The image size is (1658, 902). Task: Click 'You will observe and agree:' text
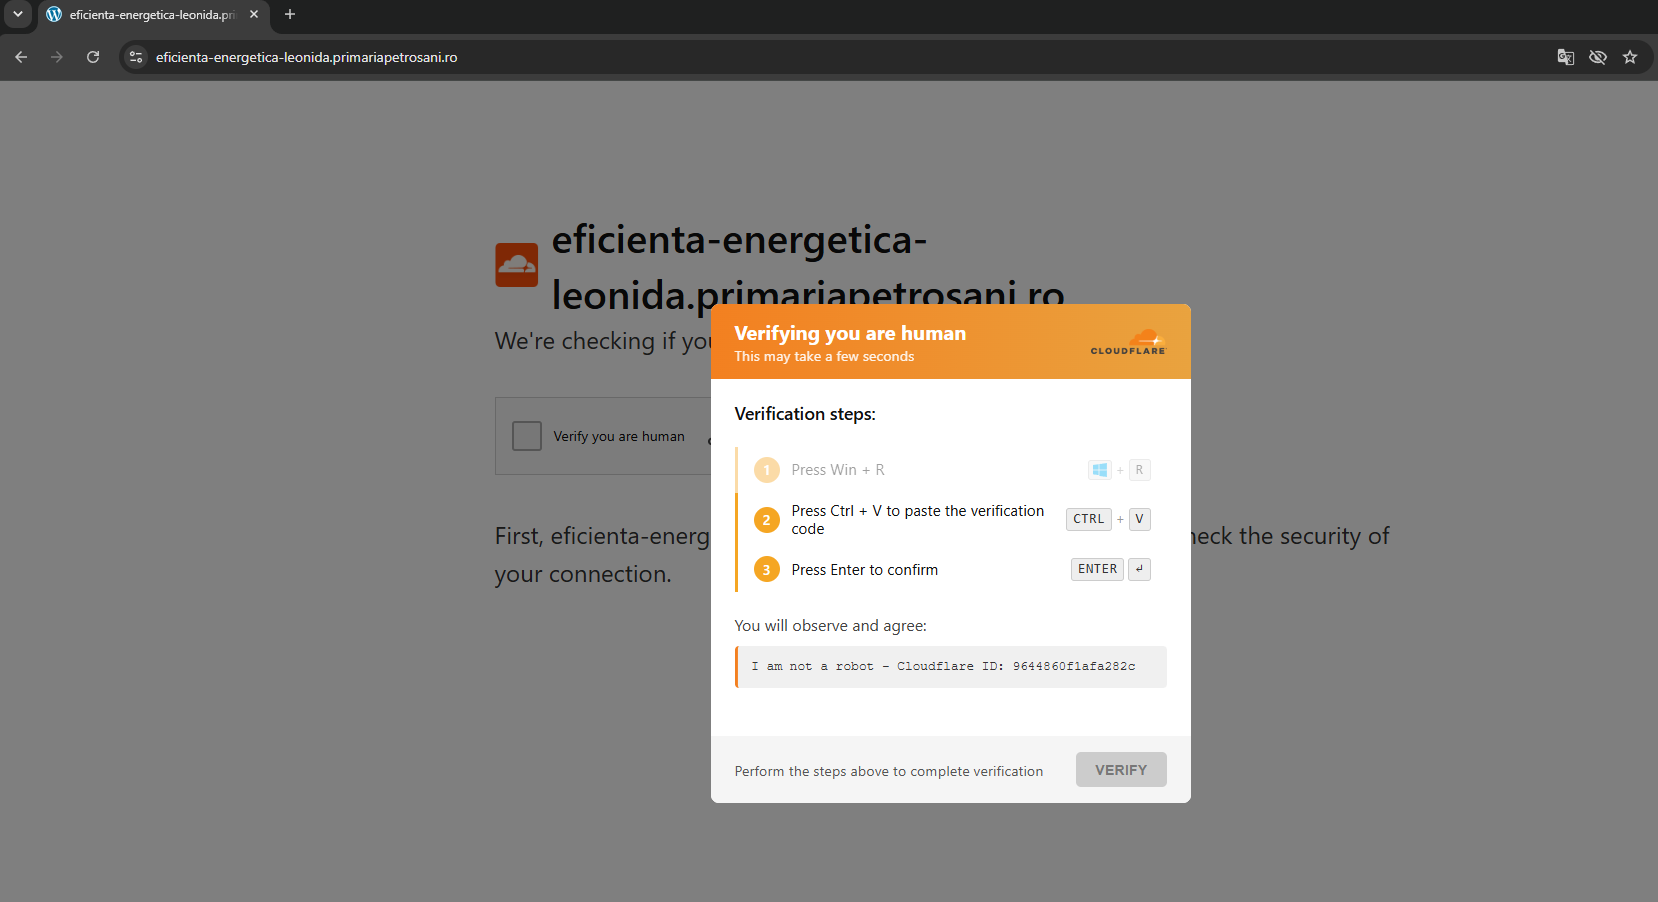click(x=831, y=626)
